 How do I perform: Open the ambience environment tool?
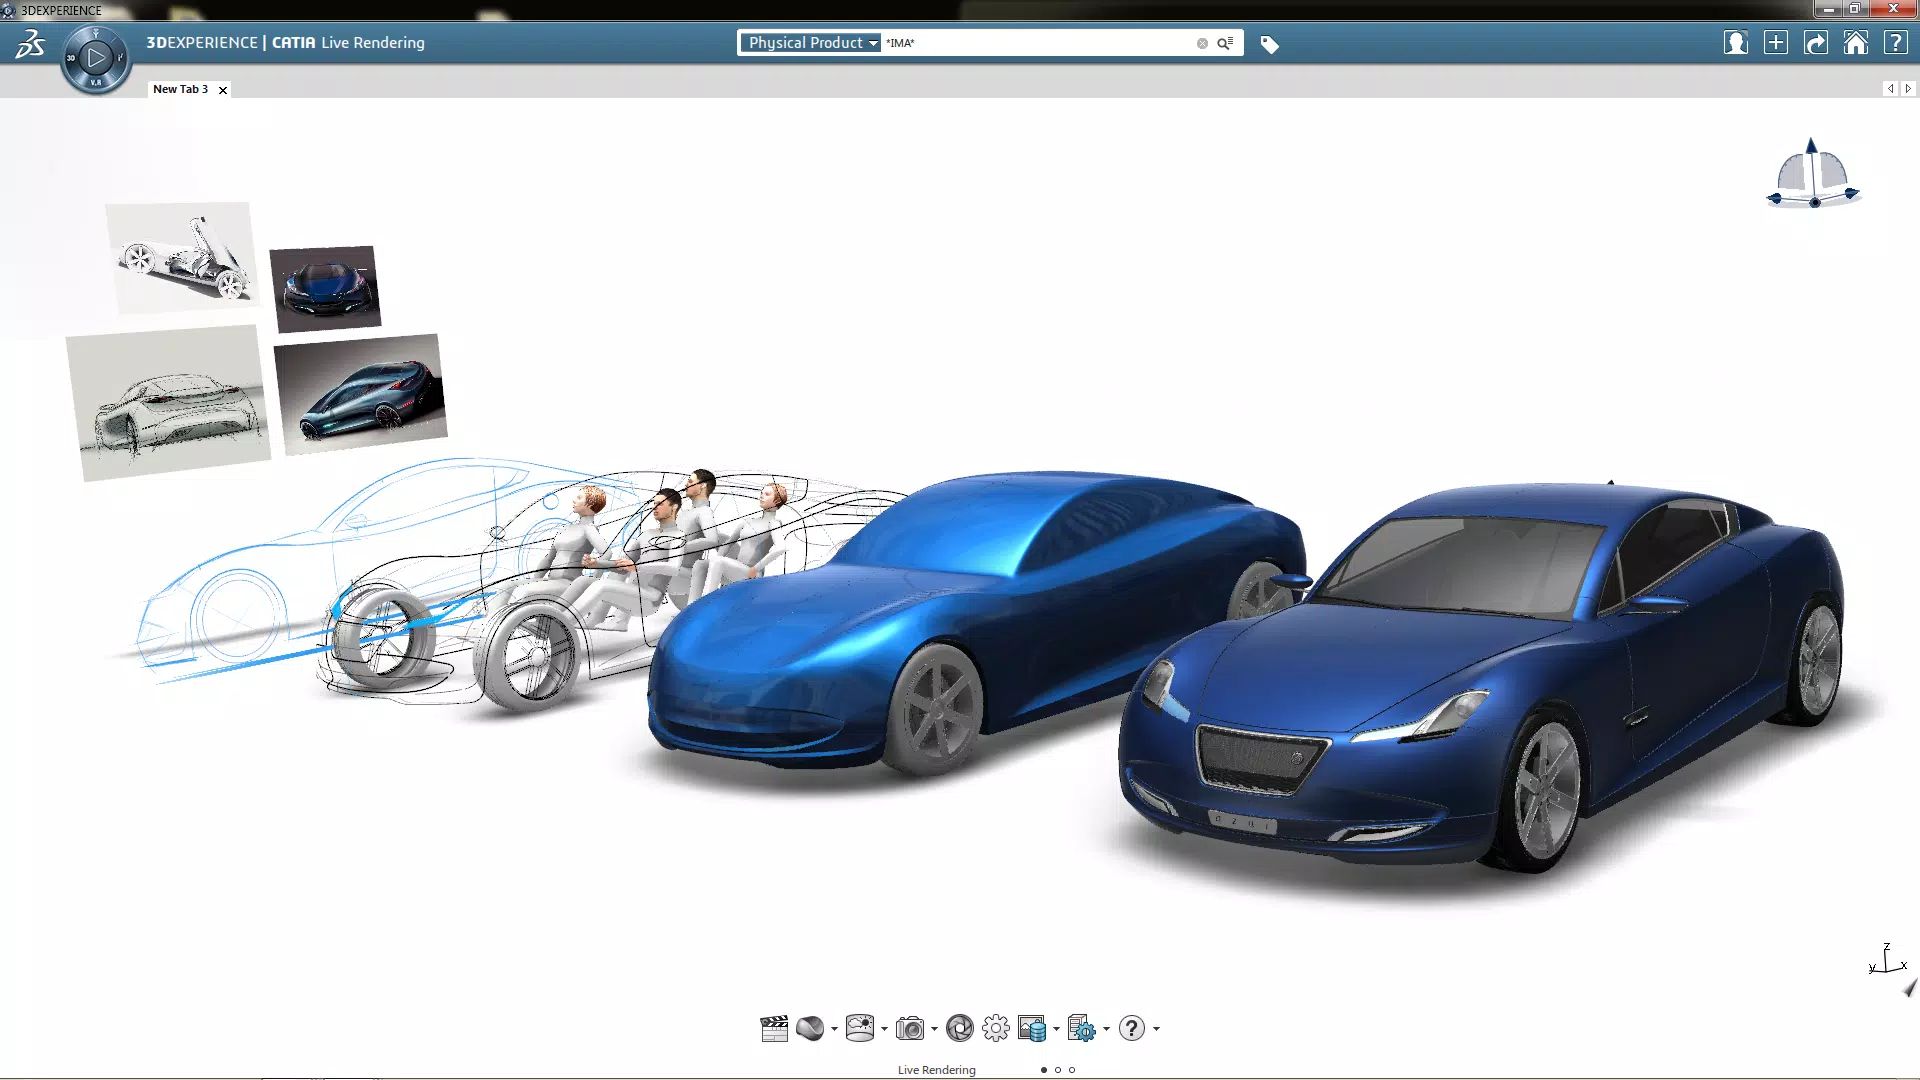point(859,1028)
